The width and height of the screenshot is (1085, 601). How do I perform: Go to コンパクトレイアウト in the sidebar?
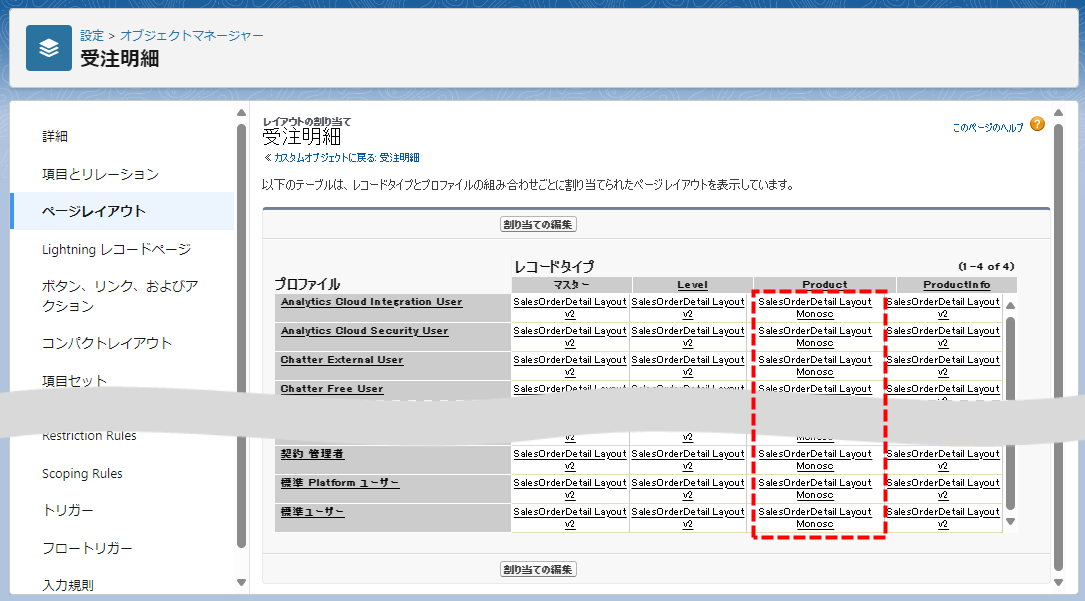pyautogui.click(x=107, y=343)
